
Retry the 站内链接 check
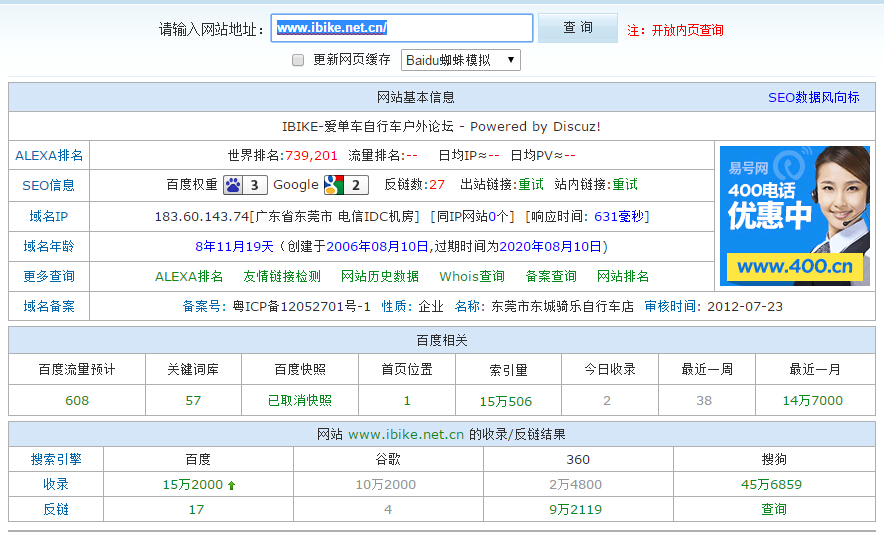pyautogui.click(x=625, y=185)
